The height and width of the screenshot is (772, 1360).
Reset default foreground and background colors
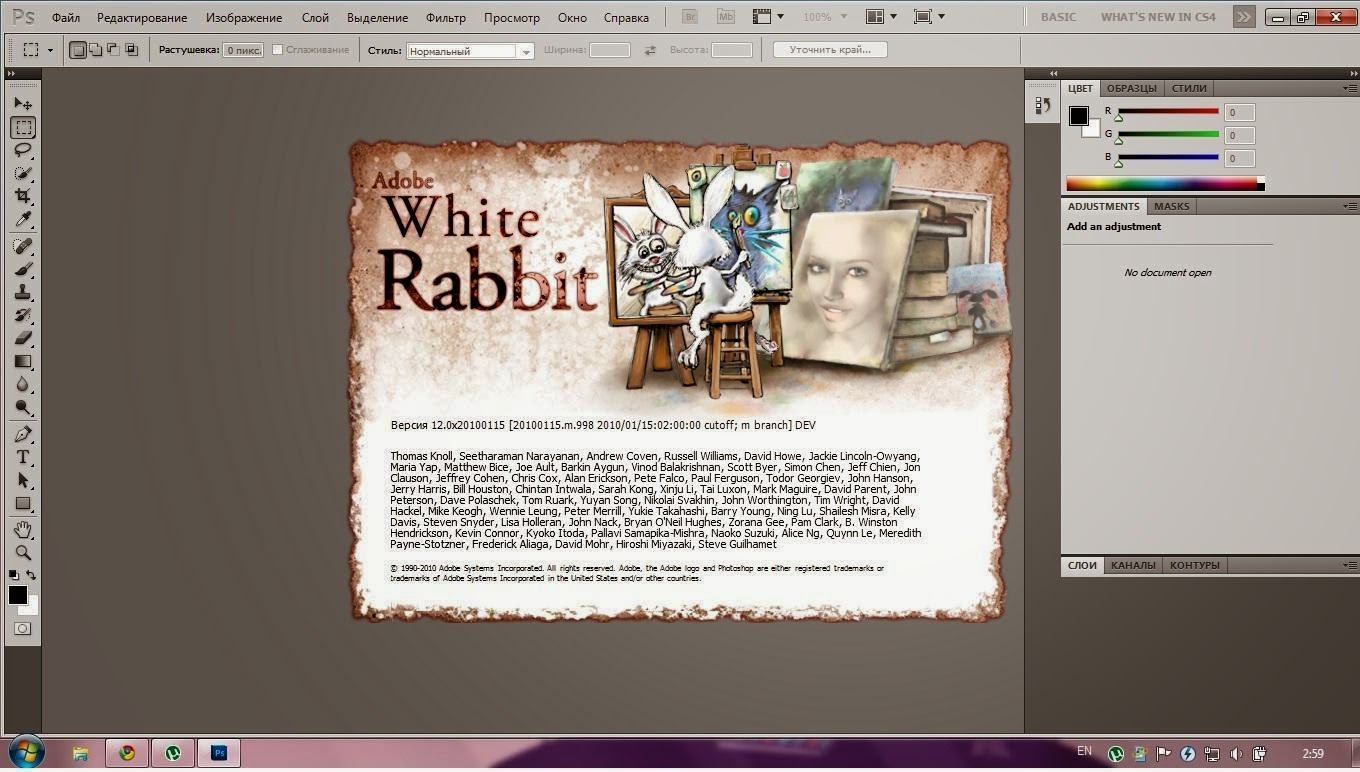14,575
